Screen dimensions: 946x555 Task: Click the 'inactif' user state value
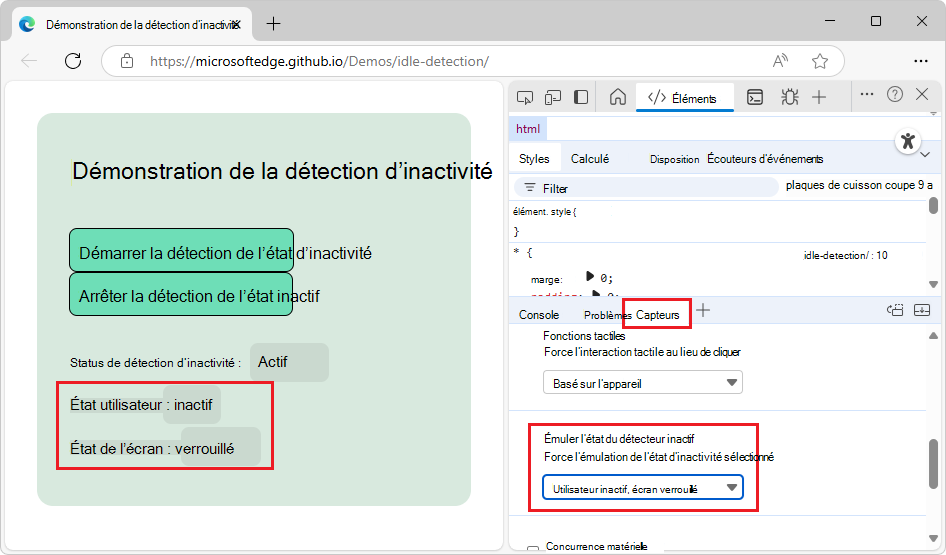click(x=193, y=405)
